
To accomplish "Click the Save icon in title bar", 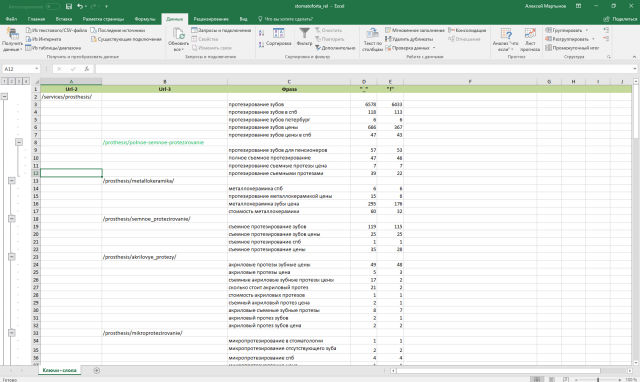I will click(69, 7).
